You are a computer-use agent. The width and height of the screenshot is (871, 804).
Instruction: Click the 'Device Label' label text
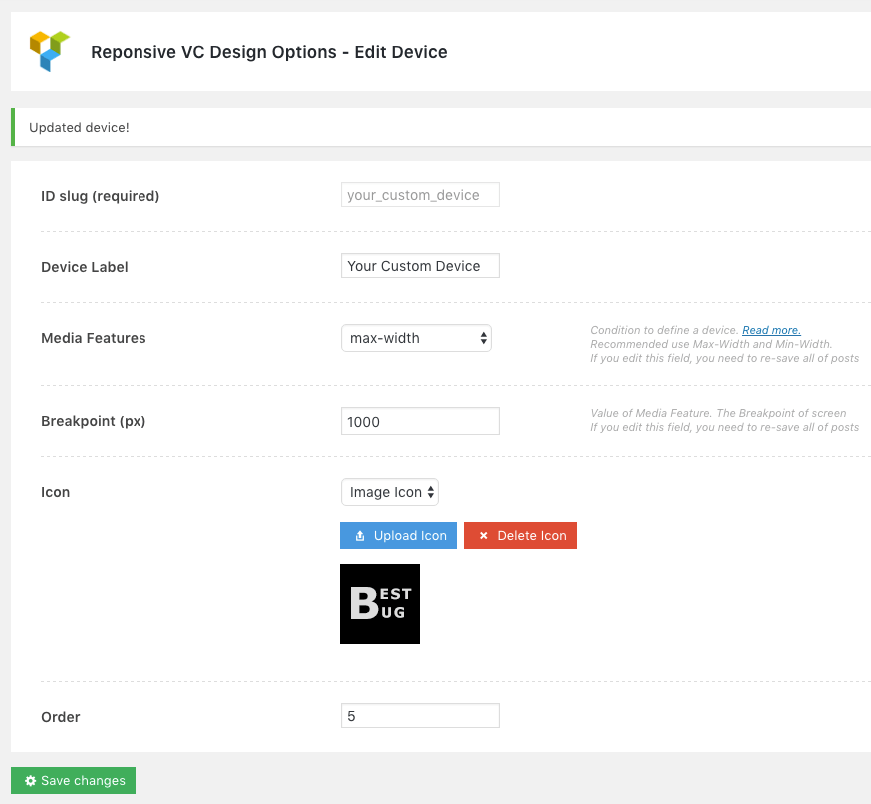[x=85, y=267]
